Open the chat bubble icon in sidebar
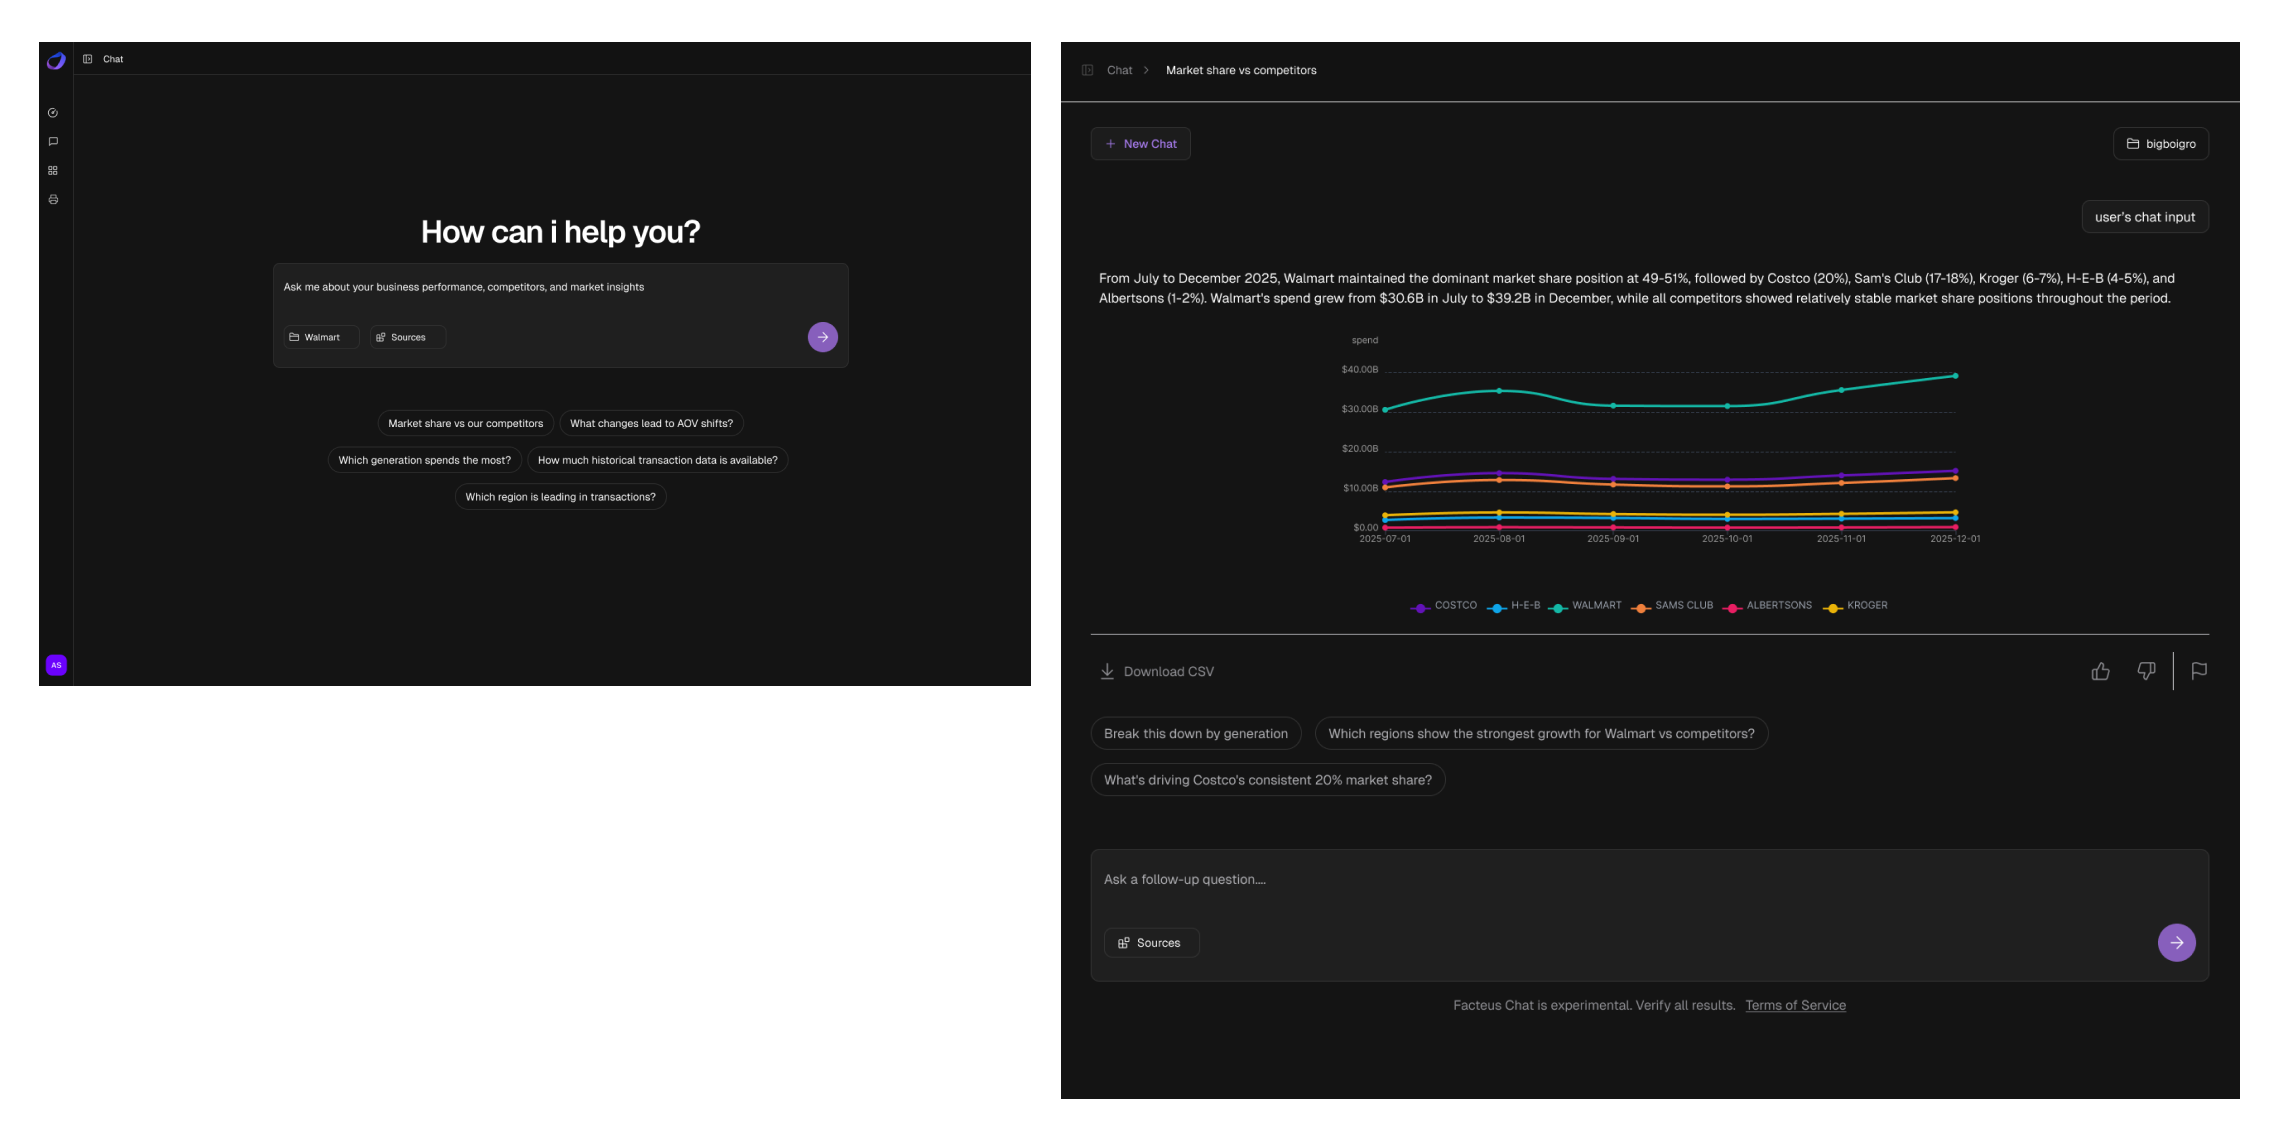 53,142
